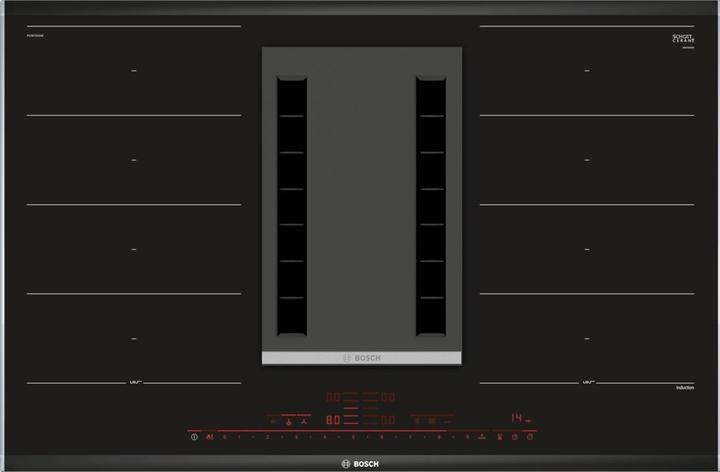
Task: Select the top-right 00 zone display
Action: pos(388,396)
